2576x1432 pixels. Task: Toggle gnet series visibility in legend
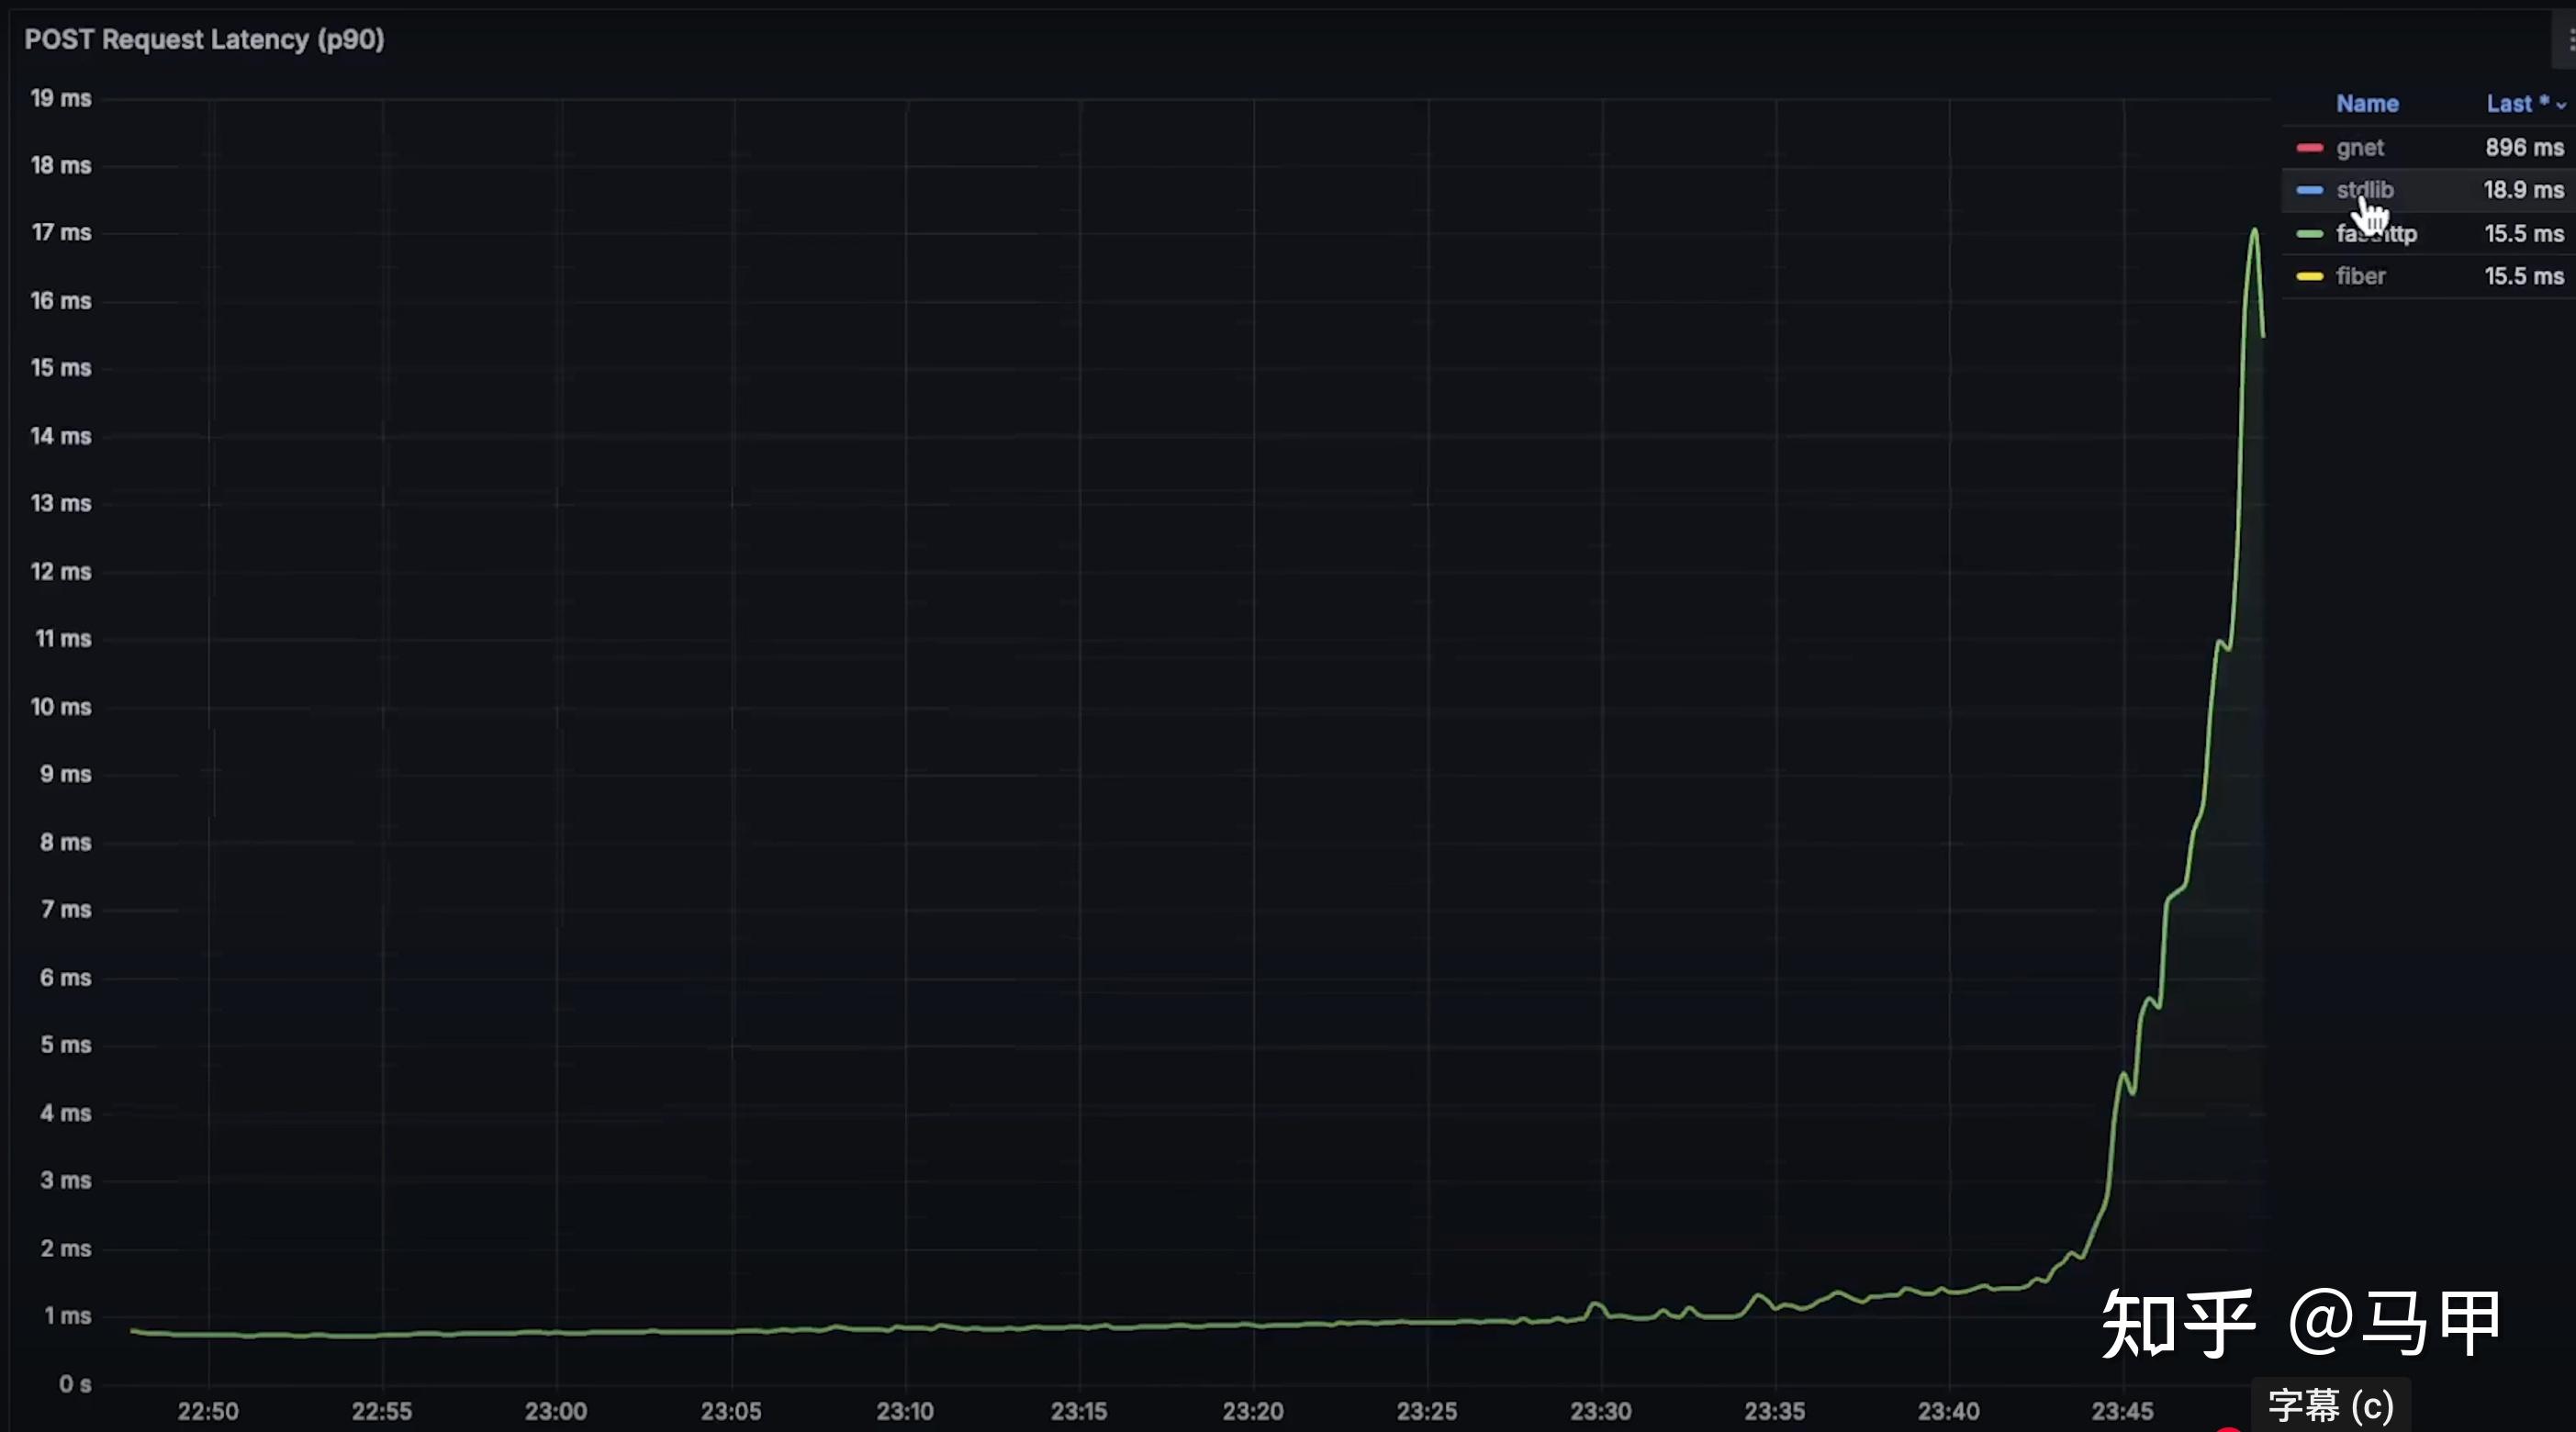pos(2360,148)
